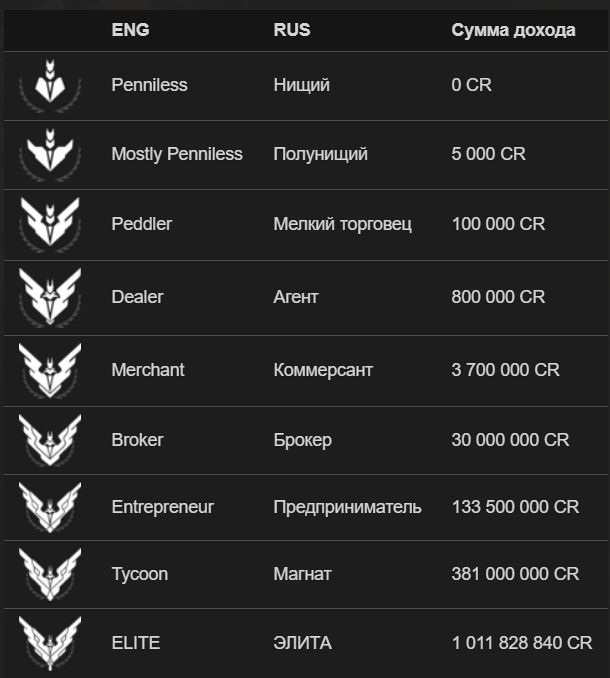Select the Mostly Penniless rank name

(177, 154)
